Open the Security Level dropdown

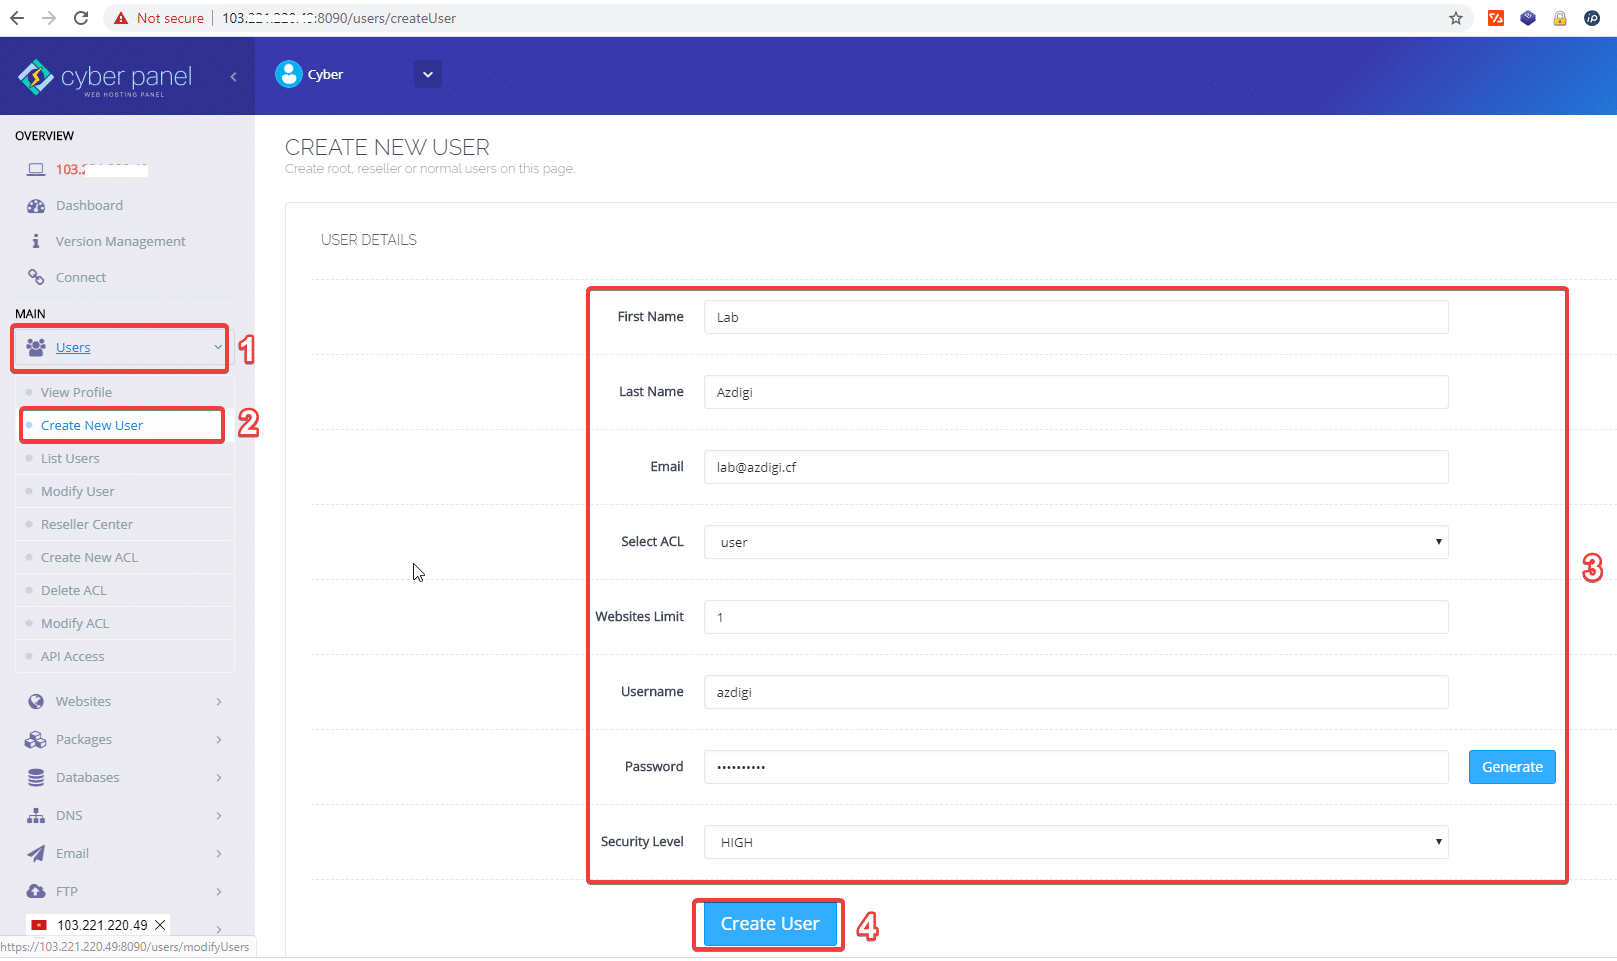coord(1075,842)
